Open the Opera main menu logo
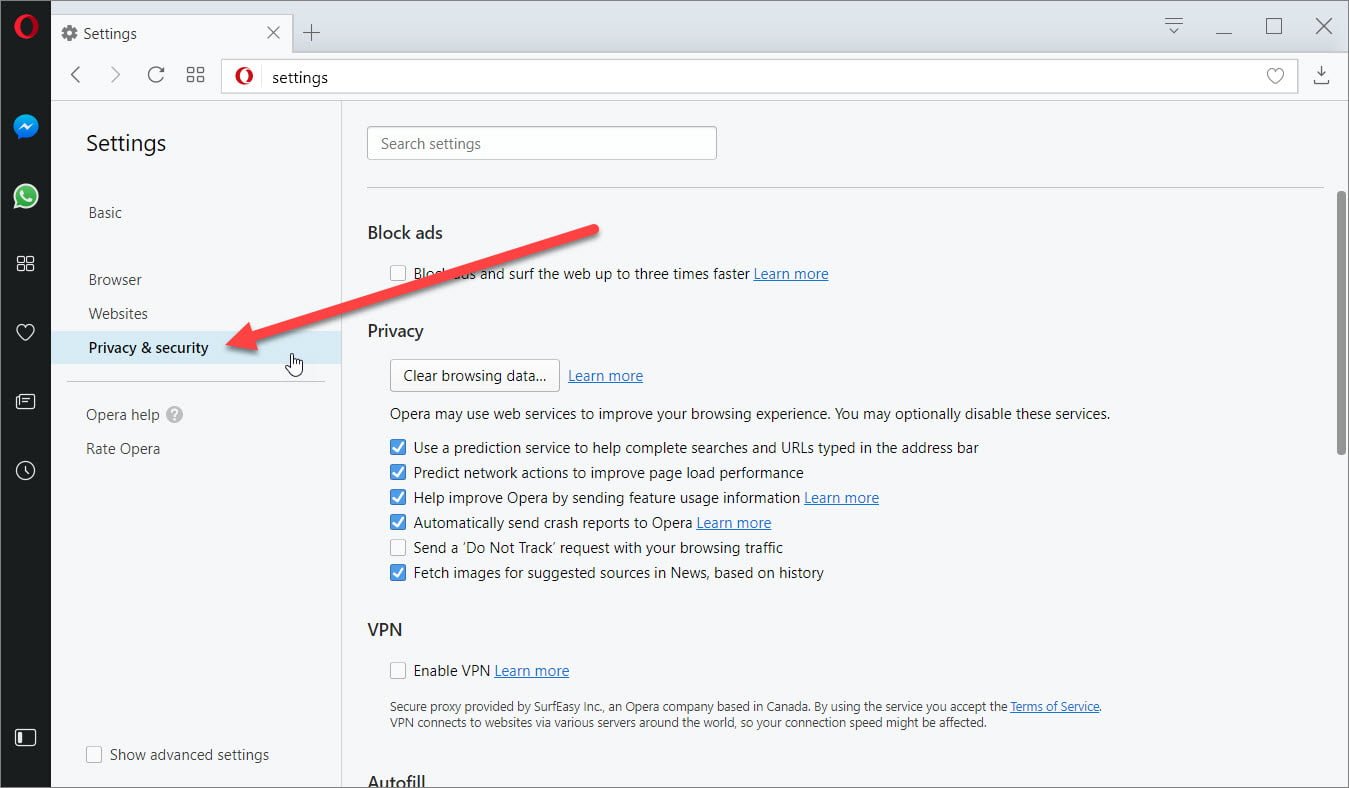 pos(25,26)
